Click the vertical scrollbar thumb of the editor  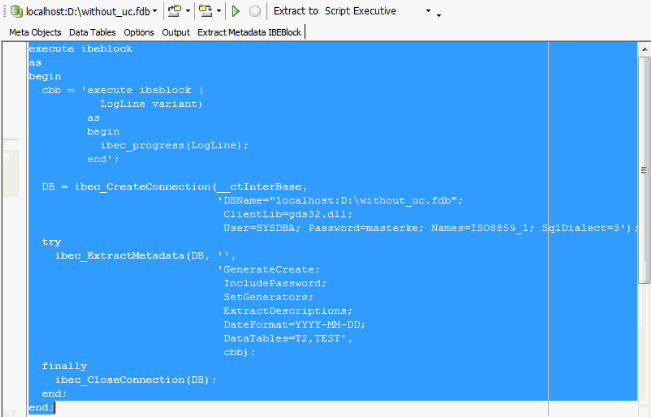pos(644,170)
